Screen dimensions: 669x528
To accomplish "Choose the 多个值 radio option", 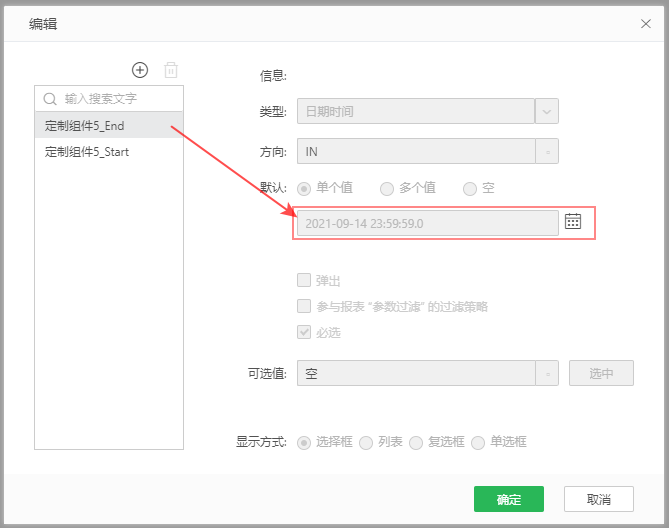I will click(x=387, y=187).
